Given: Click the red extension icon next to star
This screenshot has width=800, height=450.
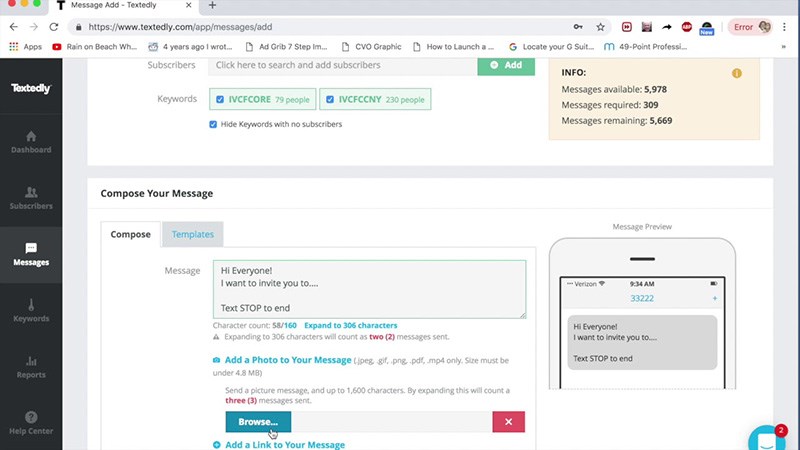Looking at the screenshot, I should [627, 27].
